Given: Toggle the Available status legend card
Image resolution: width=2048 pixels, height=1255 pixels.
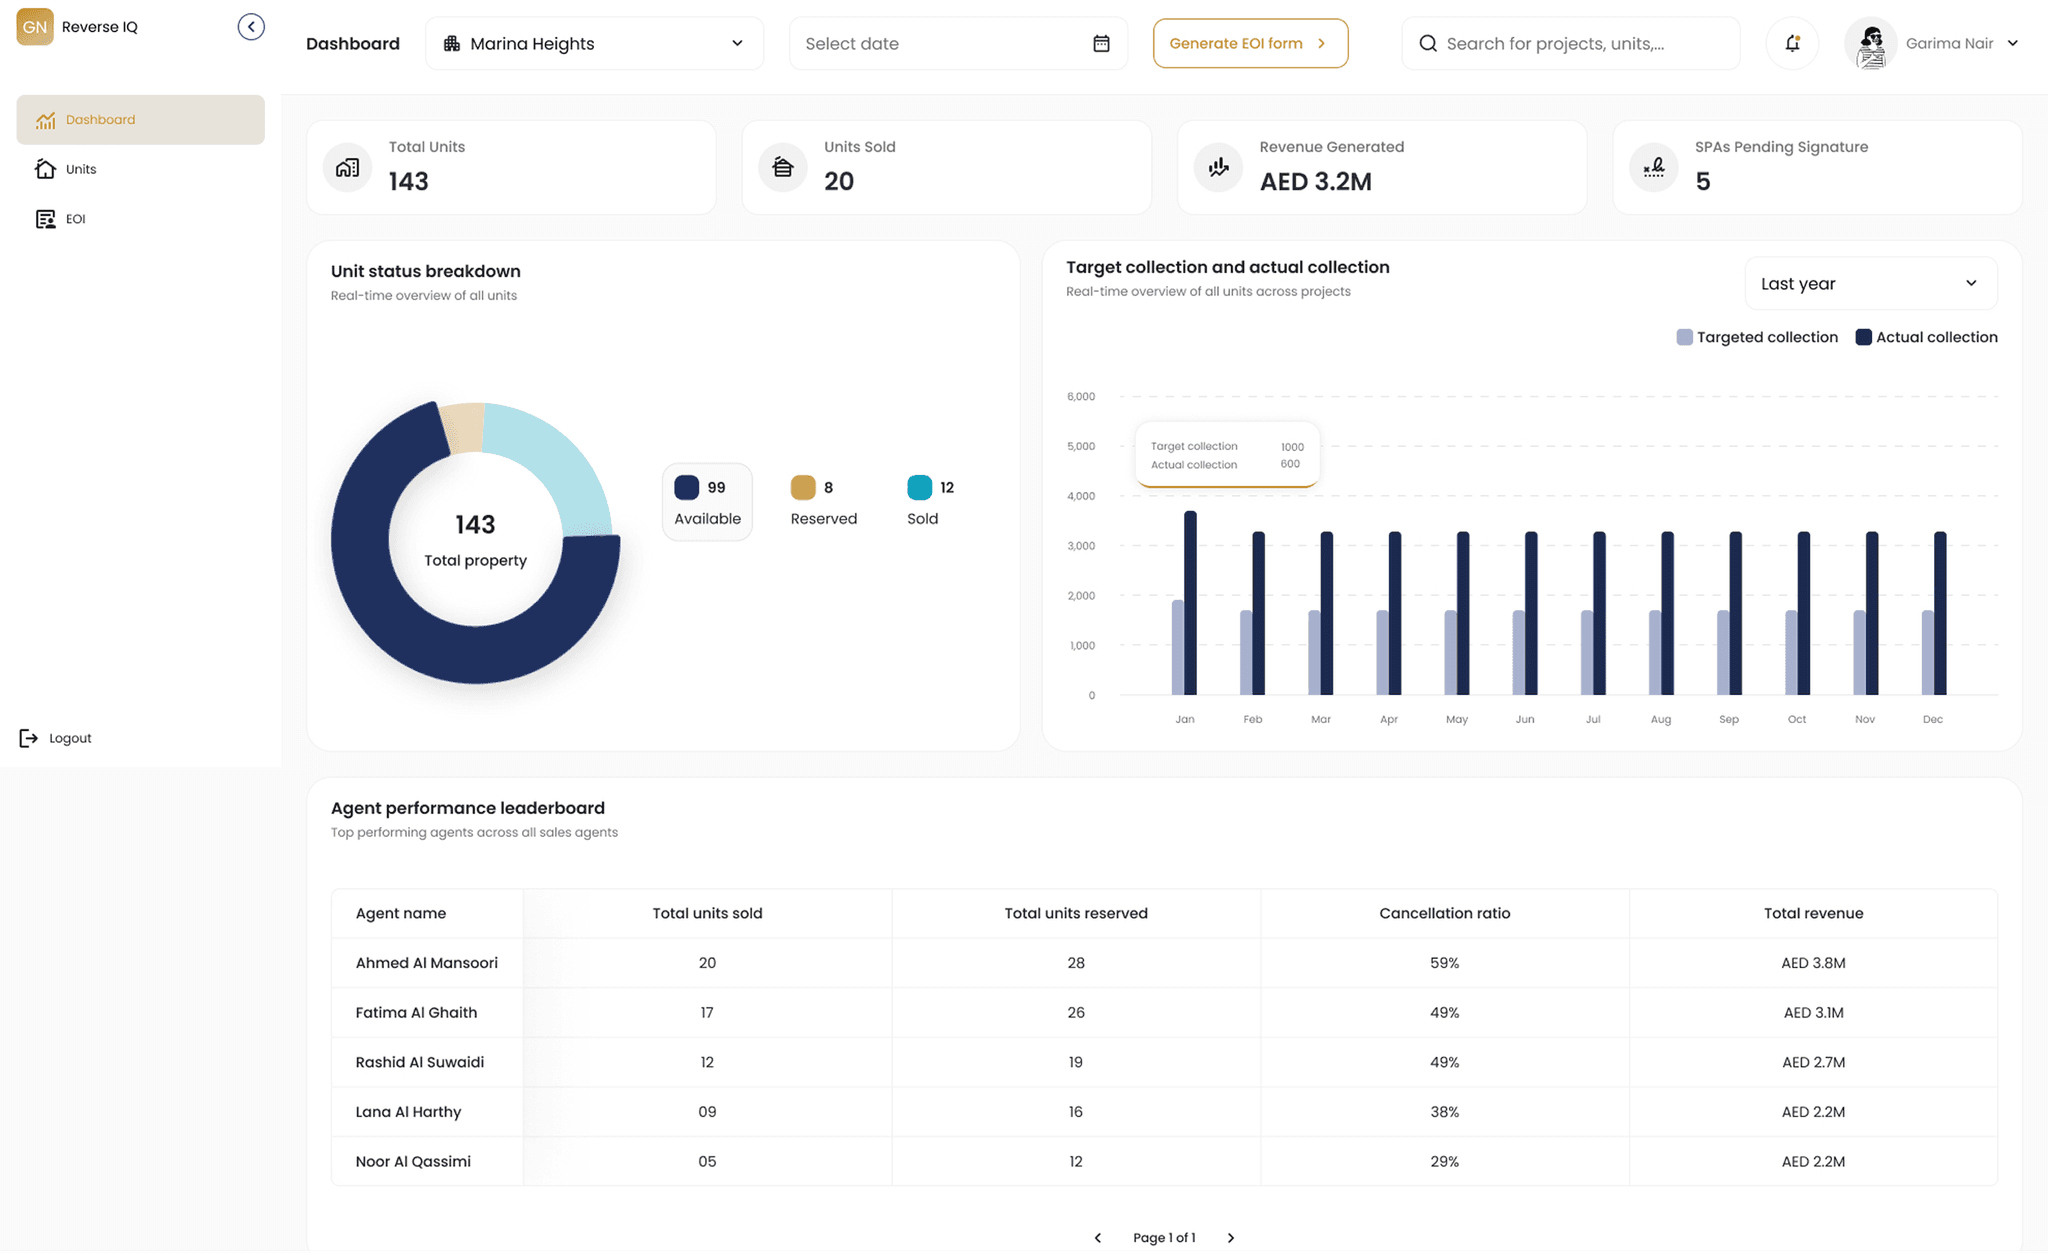Looking at the screenshot, I should click(707, 502).
